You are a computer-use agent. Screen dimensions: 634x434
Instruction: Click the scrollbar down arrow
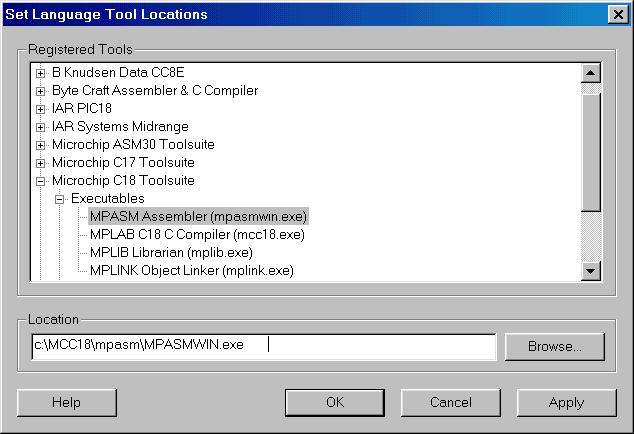pyautogui.click(x=591, y=271)
